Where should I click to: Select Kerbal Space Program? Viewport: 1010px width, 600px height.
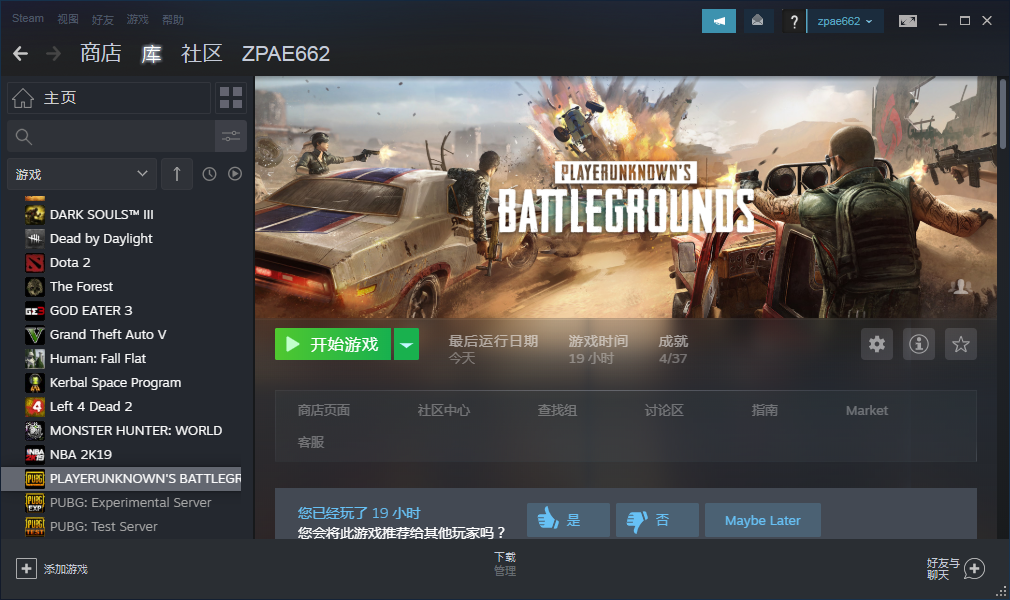pos(121,382)
